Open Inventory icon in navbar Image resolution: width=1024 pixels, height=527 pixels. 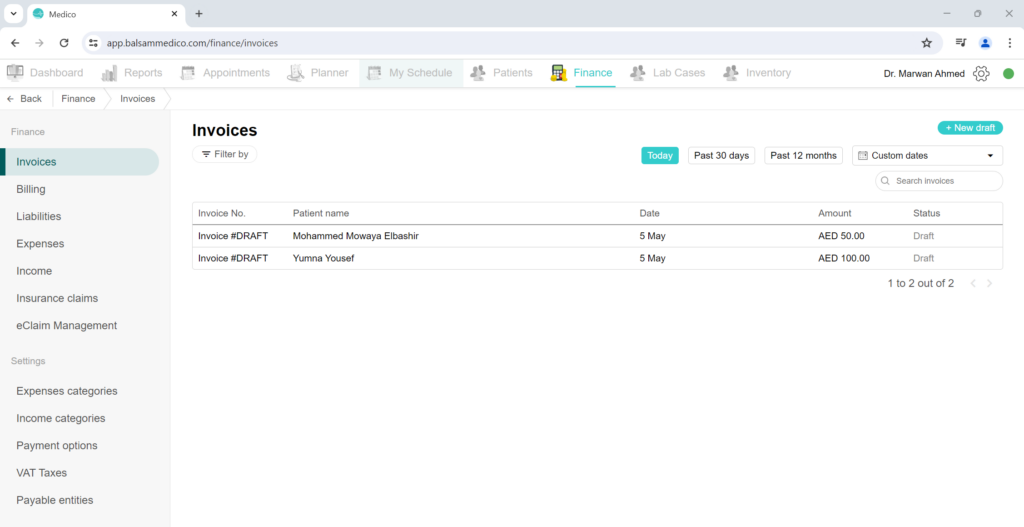point(731,73)
